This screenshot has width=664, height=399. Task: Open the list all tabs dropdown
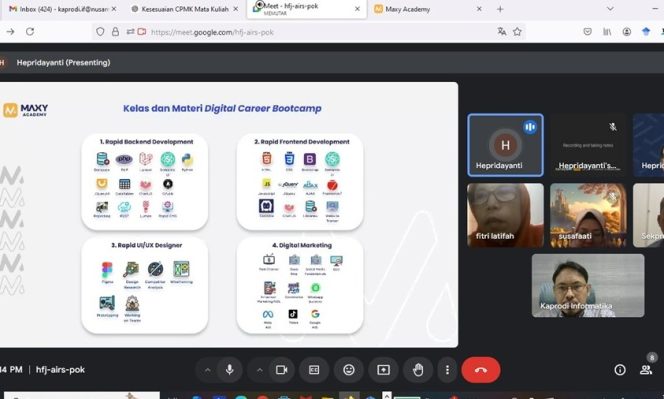610,8
